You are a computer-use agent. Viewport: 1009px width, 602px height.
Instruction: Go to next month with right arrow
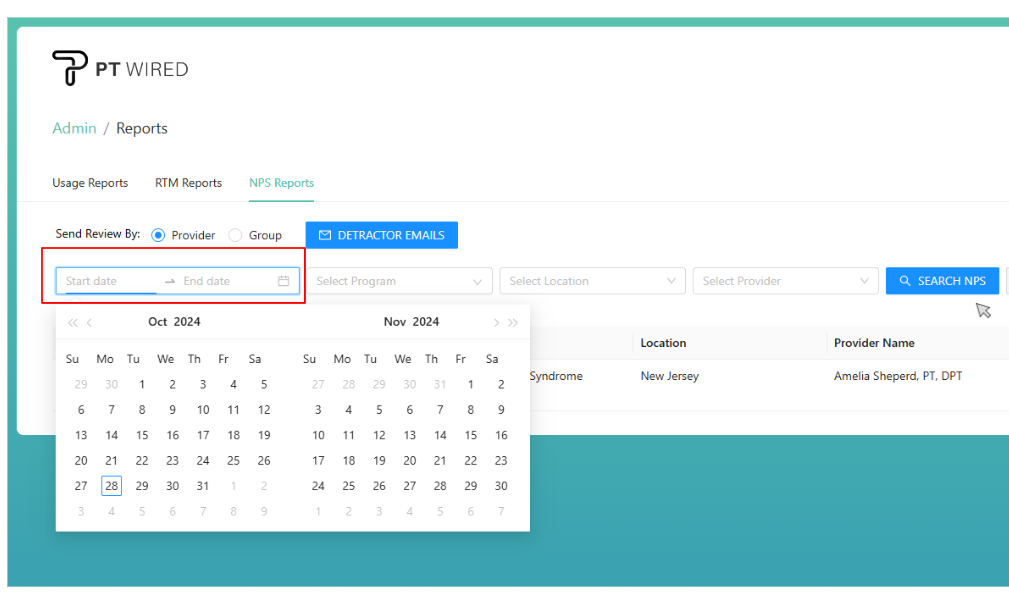[496, 322]
